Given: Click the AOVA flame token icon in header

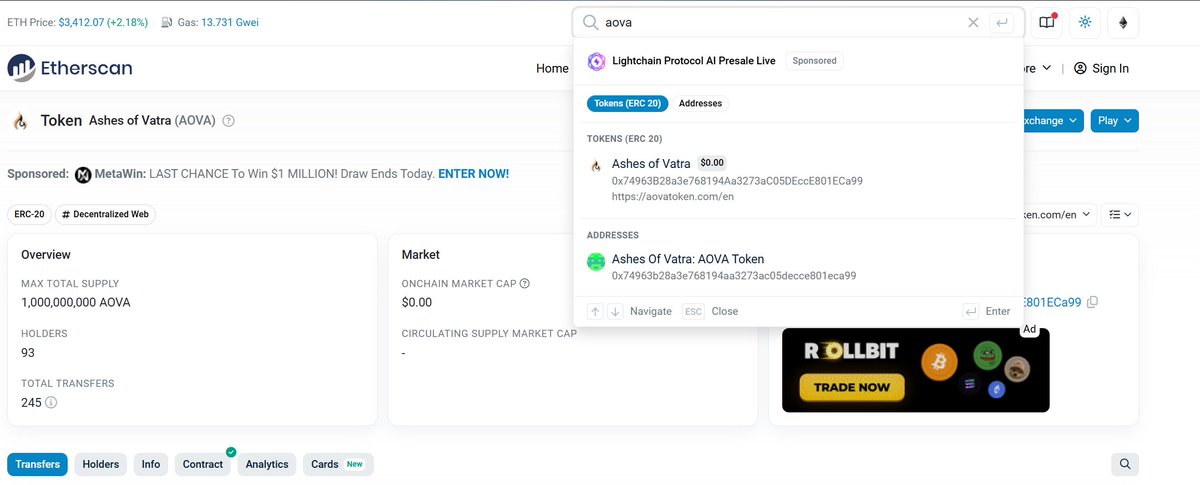Looking at the screenshot, I should click(20, 121).
